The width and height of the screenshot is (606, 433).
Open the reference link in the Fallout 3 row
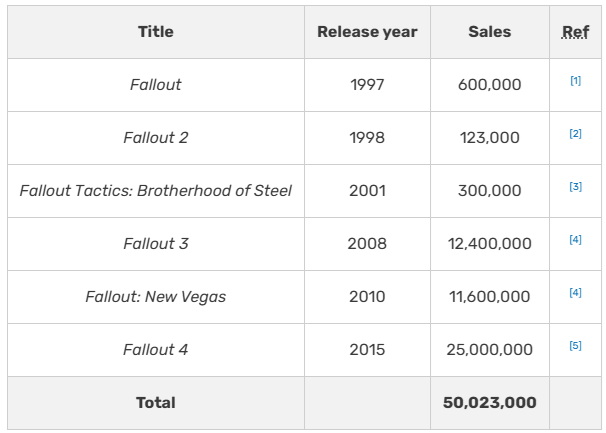pyautogui.click(x=575, y=240)
